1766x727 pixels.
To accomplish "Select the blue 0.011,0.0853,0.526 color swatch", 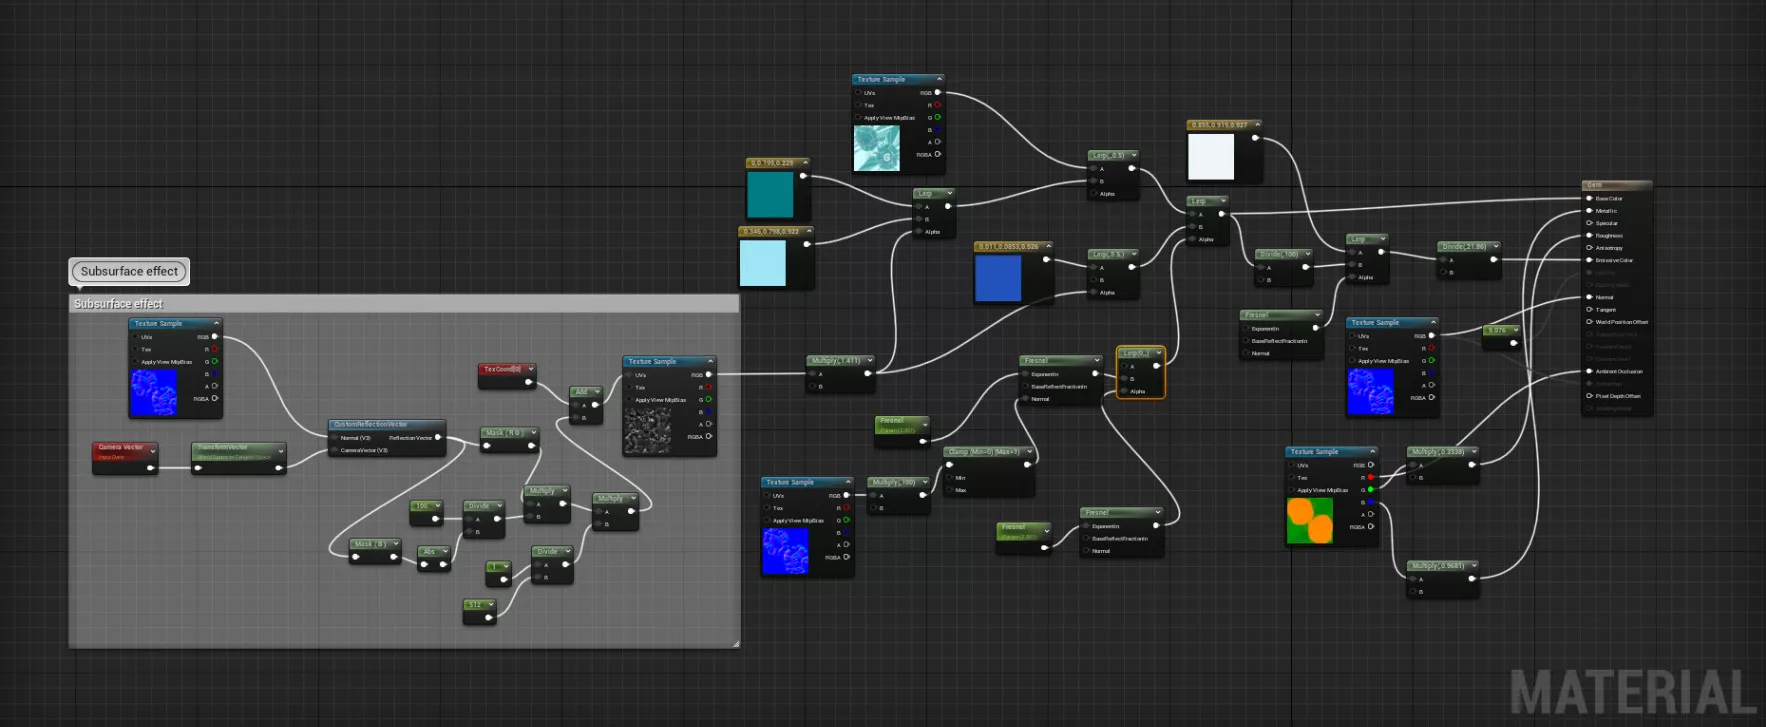I will click(998, 277).
